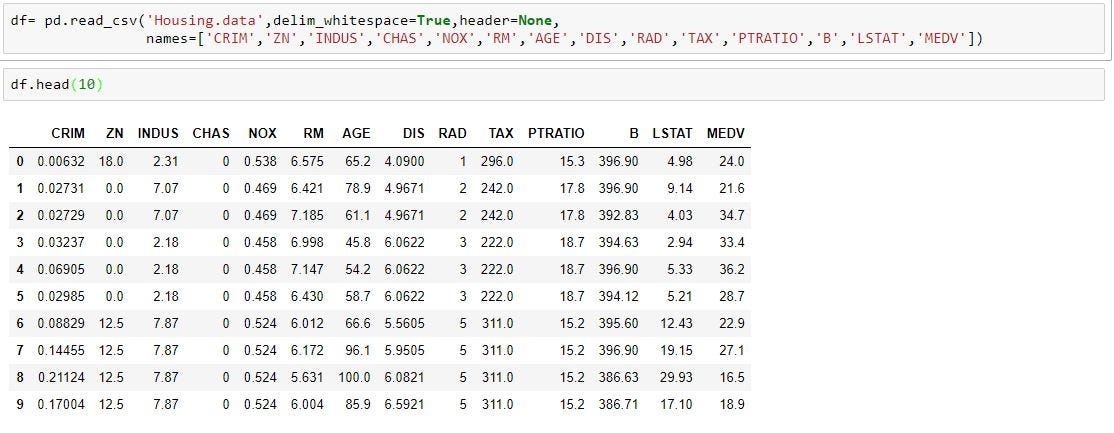1114x433 pixels.
Task: Click the RAD column header
Action: point(453,134)
